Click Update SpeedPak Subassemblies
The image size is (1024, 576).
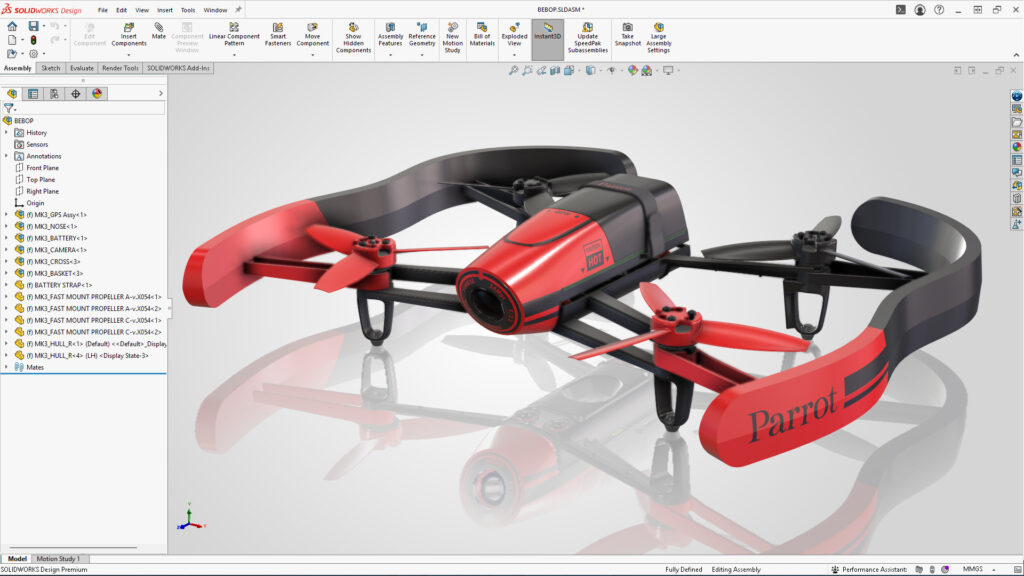point(588,38)
